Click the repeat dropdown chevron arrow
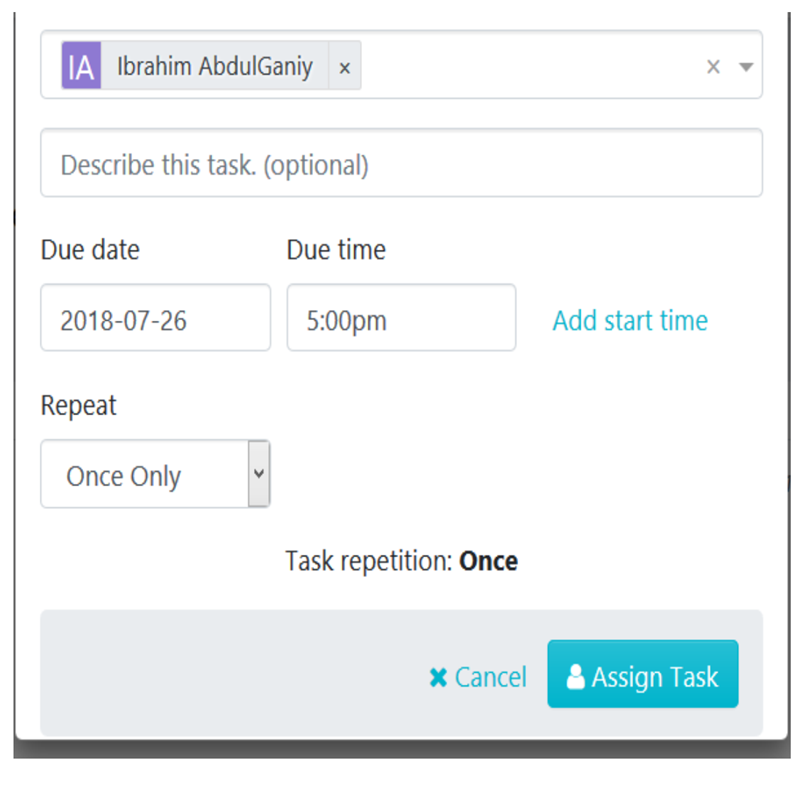 259,474
